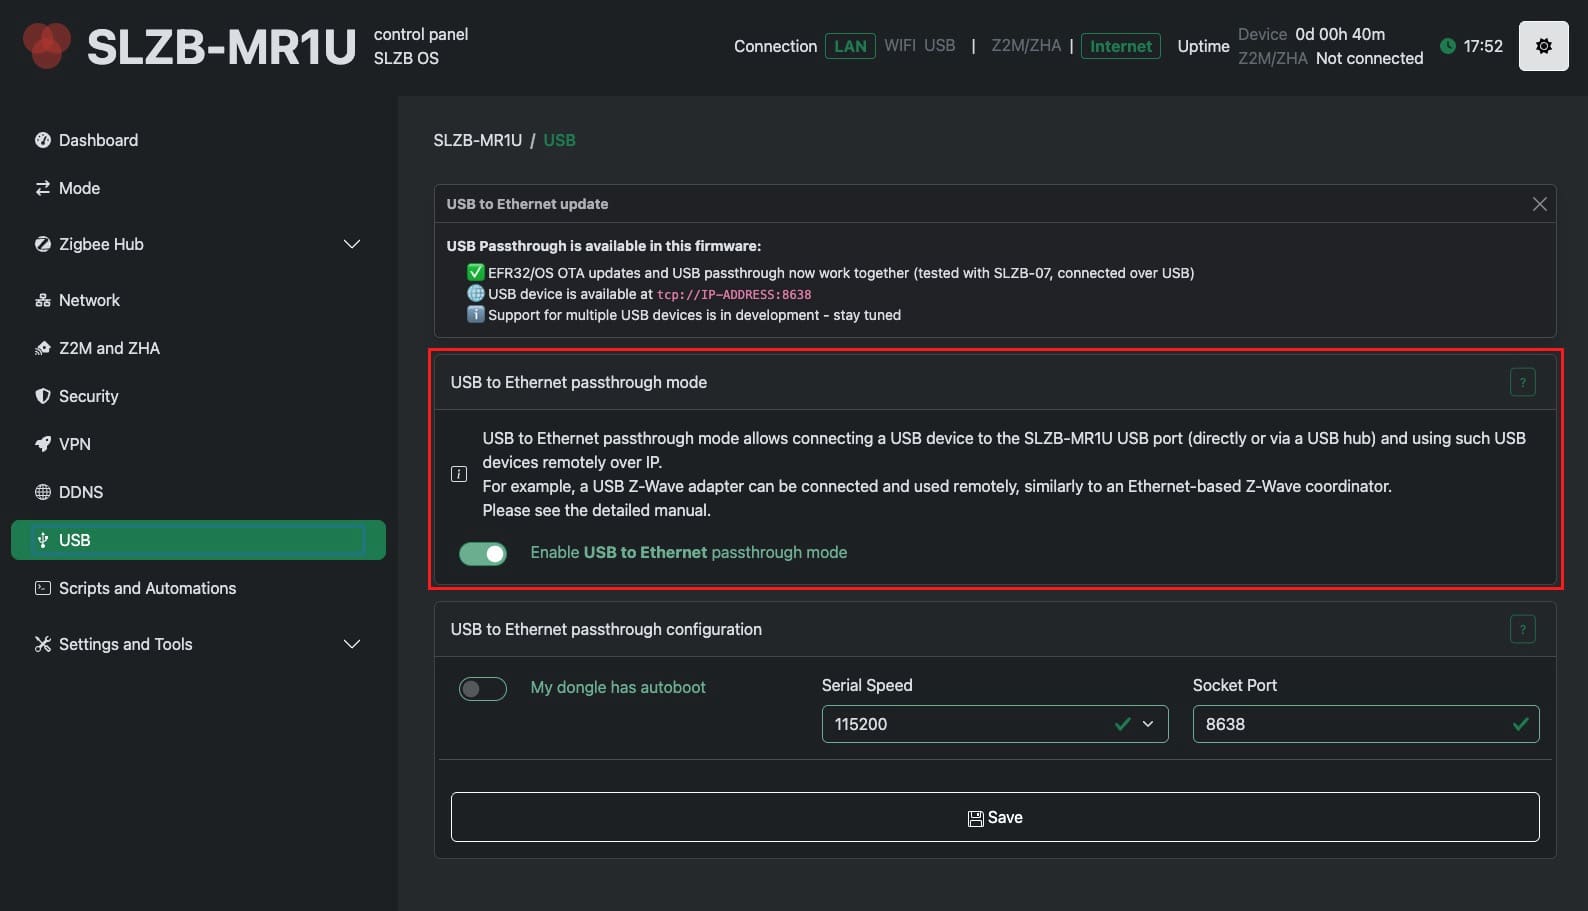Click the 'control panel' header text
The height and width of the screenshot is (911, 1588).
click(421, 34)
